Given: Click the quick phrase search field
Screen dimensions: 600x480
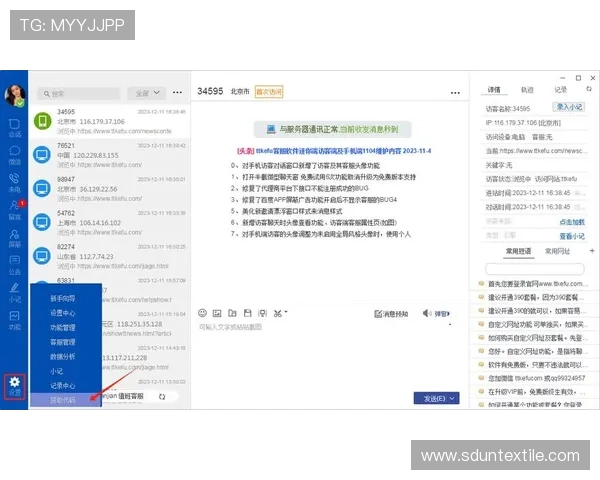Looking at the screenshot, I should tap(535, 269).
